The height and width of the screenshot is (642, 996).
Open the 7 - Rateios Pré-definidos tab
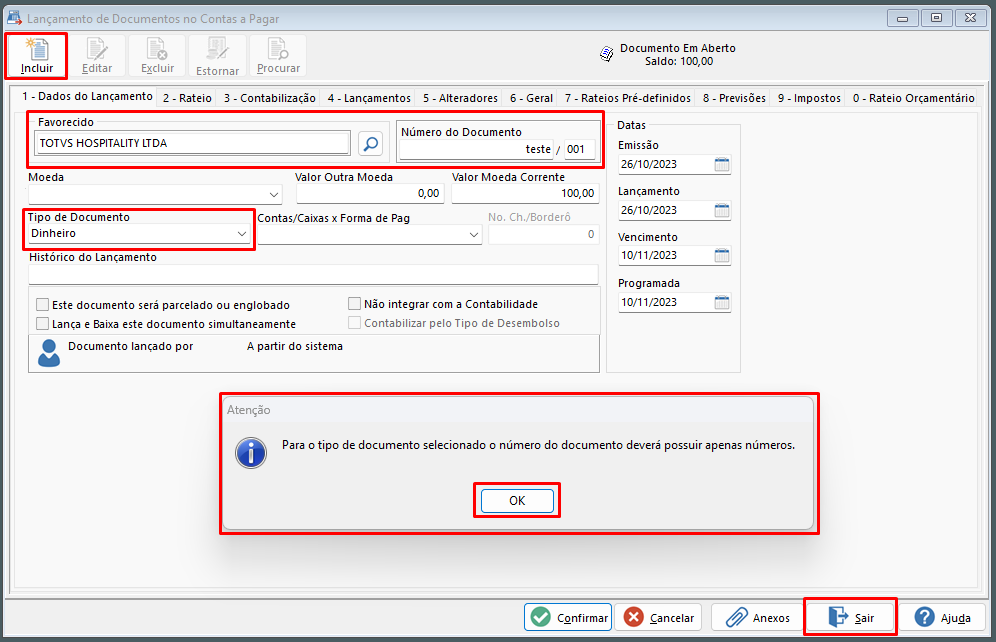point(628,98)
